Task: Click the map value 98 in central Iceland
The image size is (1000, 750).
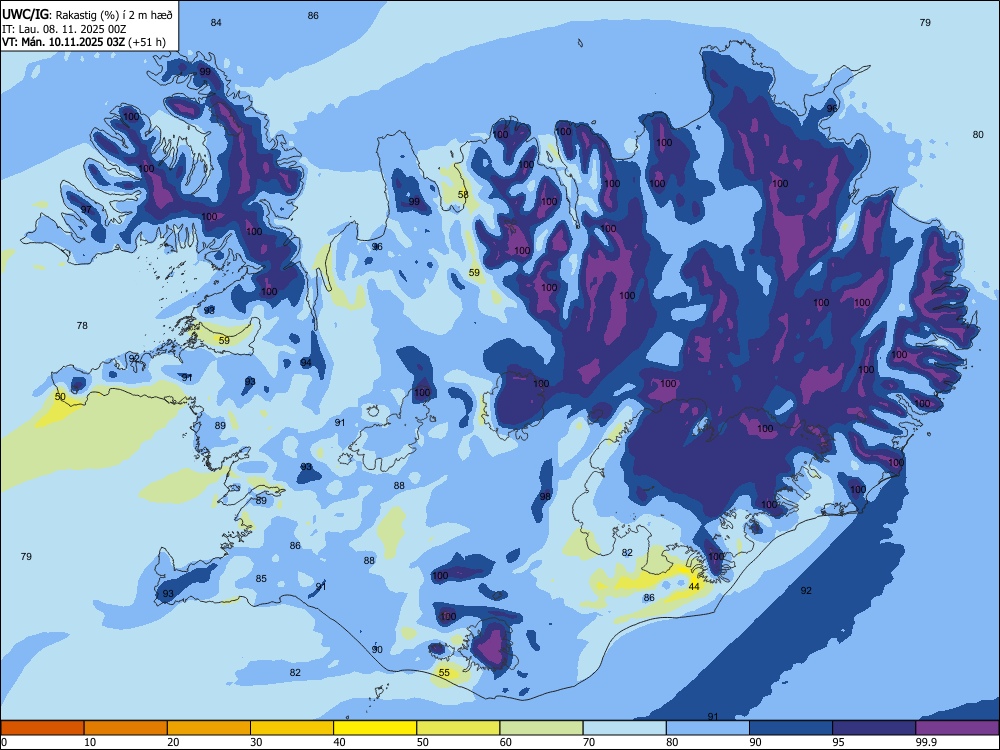Action: coord(545,496)
